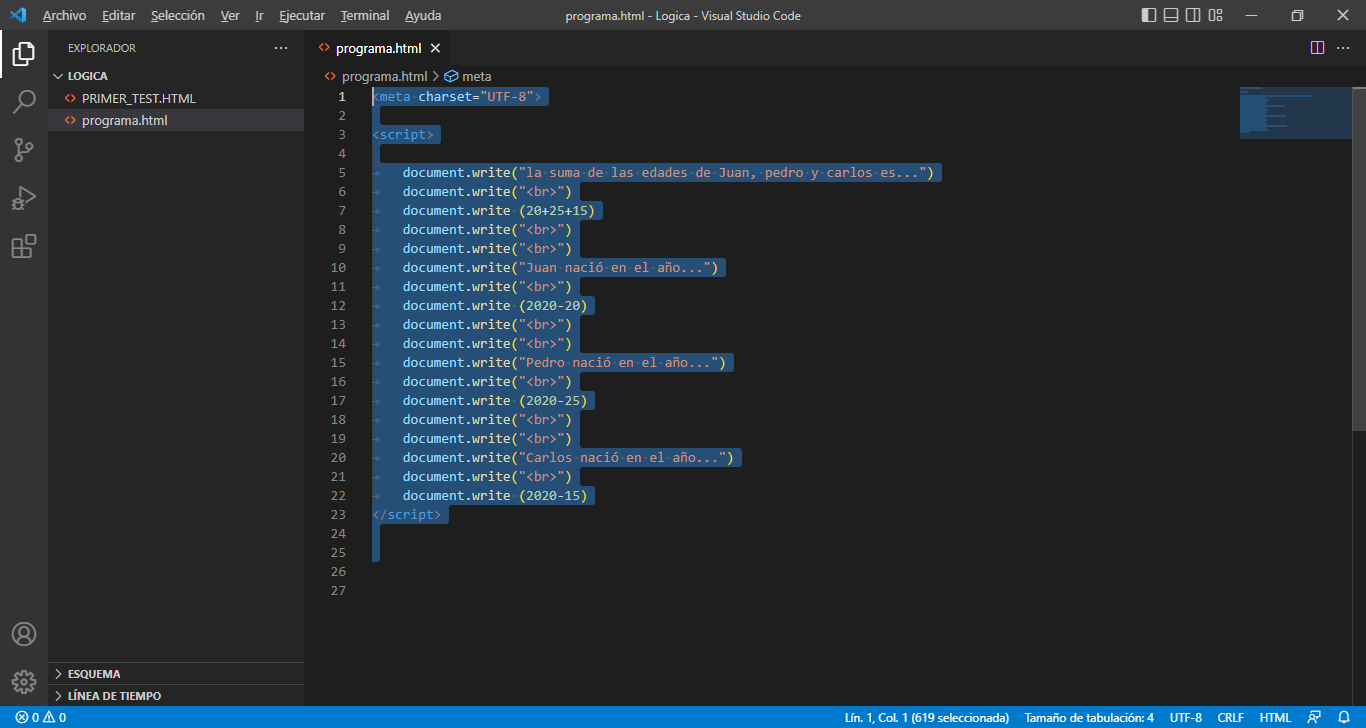Image resolution: width=1366 pixels, height=728 pixels.
Task: Open the customize layout icon
Action: 1216,15
